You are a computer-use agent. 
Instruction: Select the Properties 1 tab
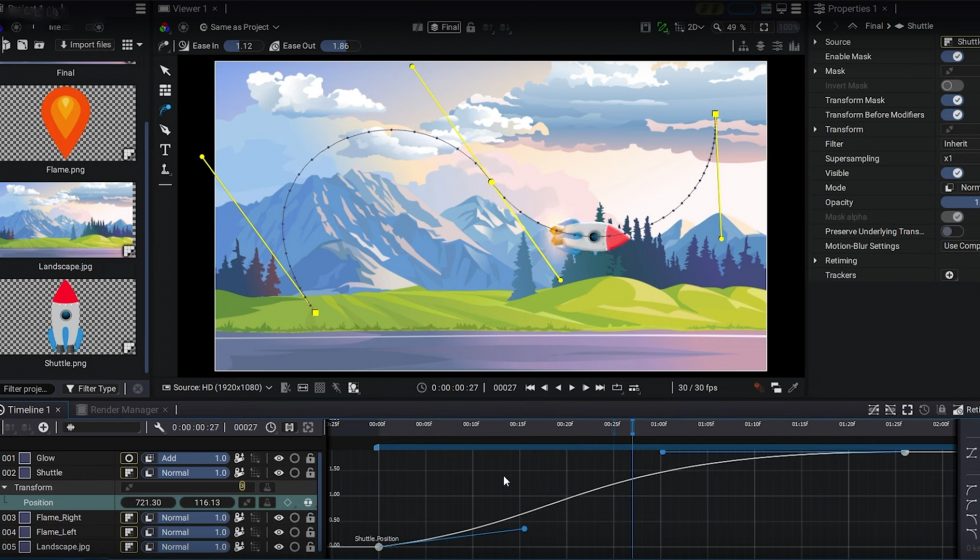click(852, 9)
